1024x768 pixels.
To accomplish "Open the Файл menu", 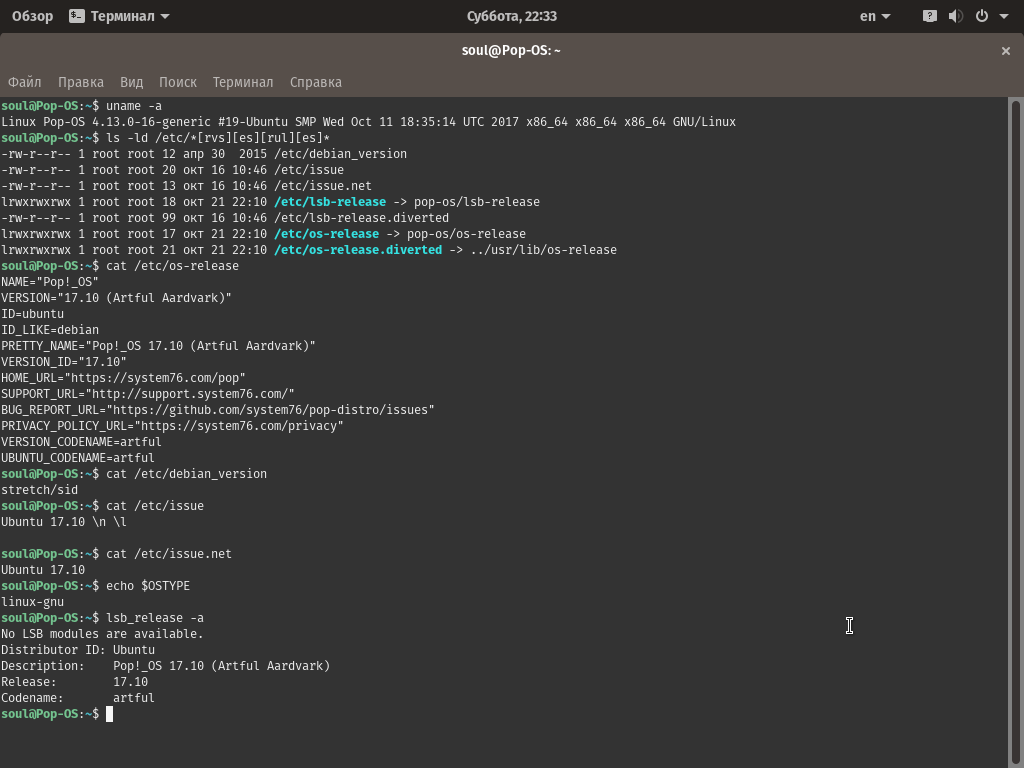I will [25, 82].
